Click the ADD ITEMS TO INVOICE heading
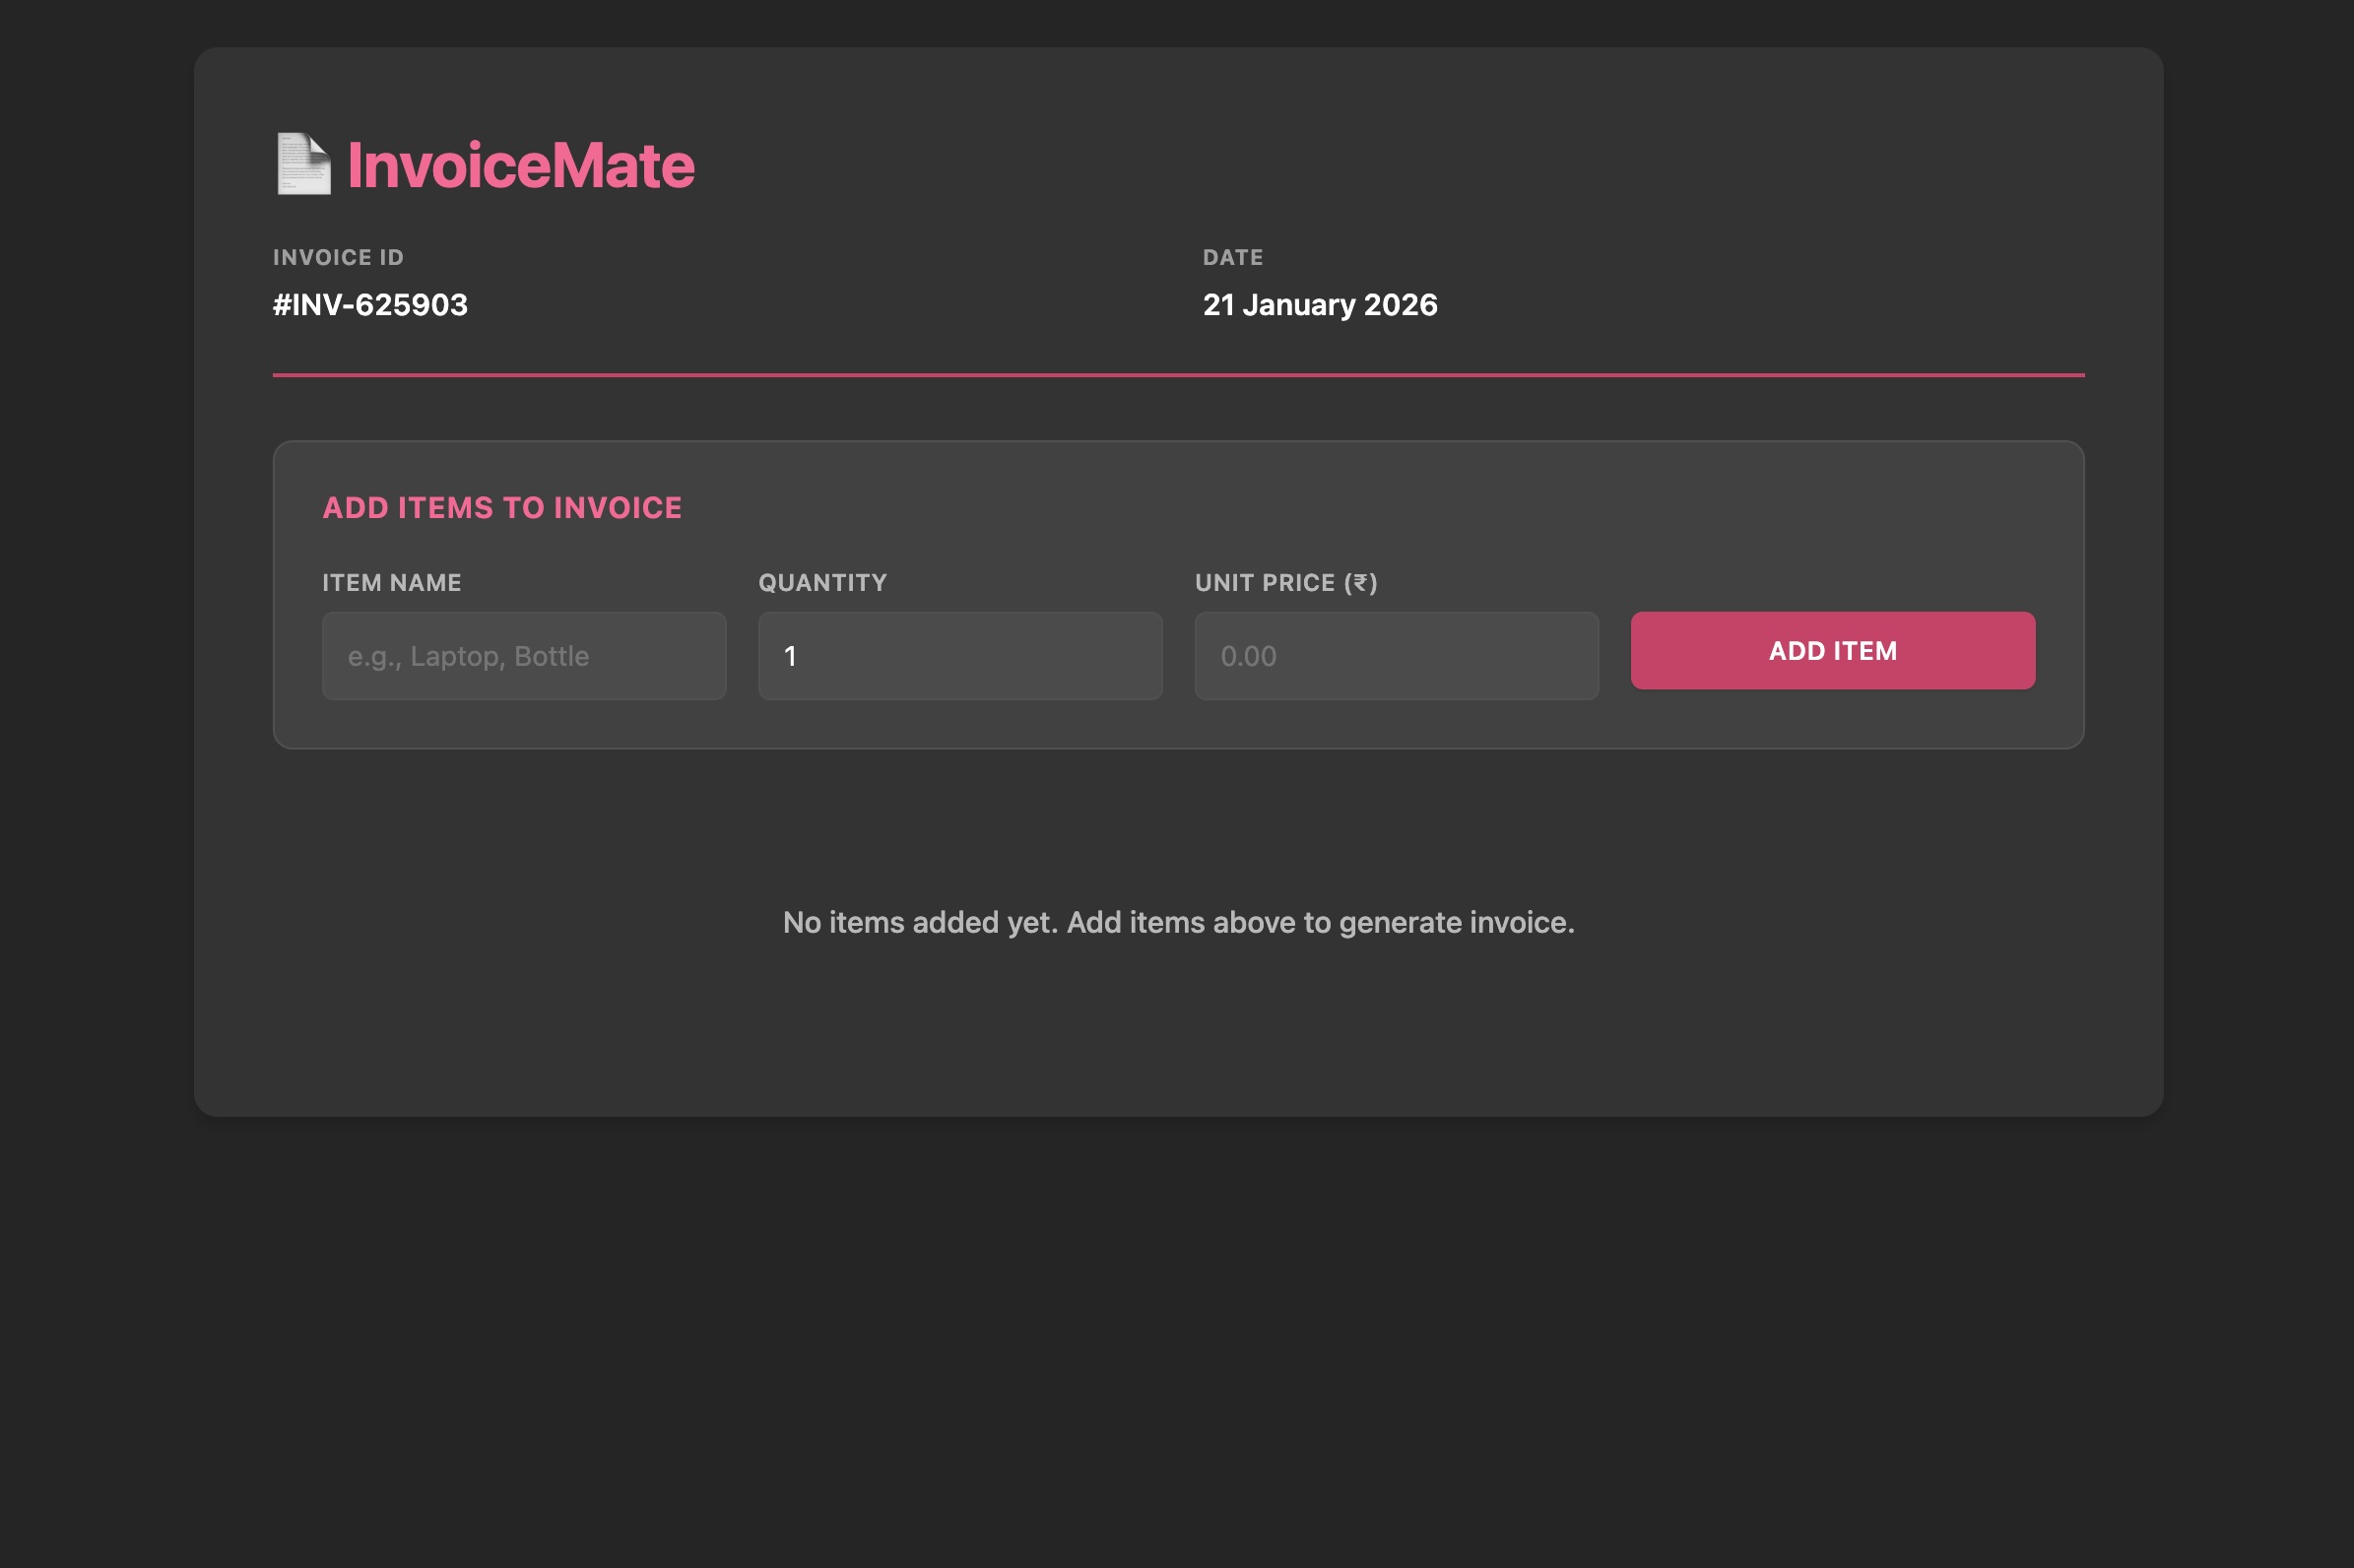 click(502, 508)
